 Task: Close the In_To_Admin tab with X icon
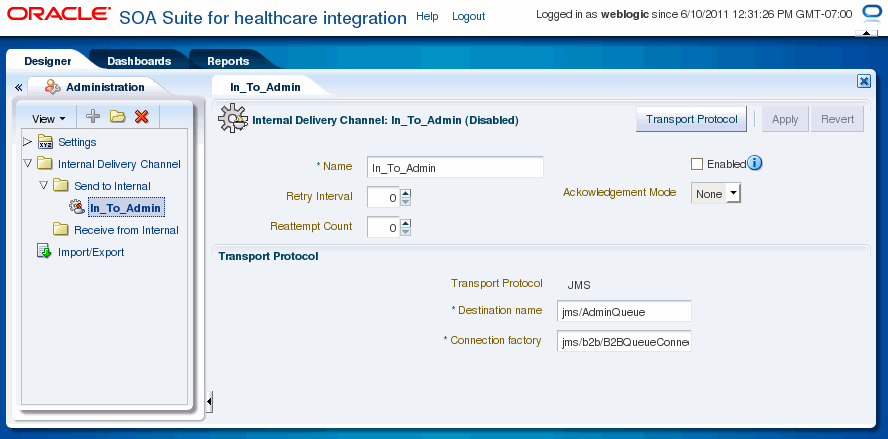(864, 82)
